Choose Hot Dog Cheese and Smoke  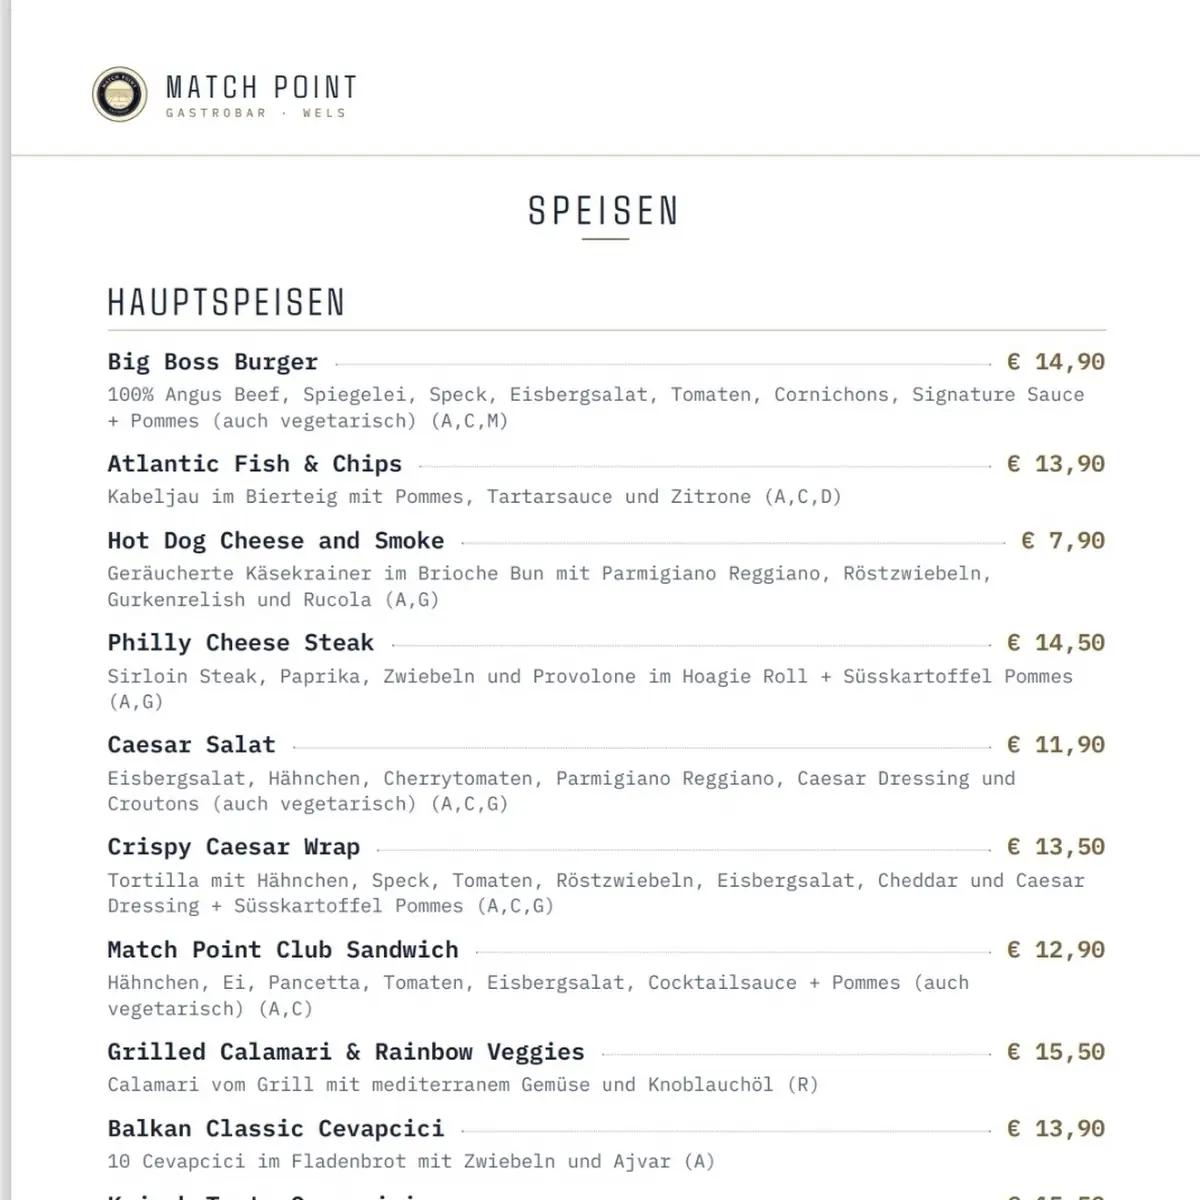click(276, 541)
